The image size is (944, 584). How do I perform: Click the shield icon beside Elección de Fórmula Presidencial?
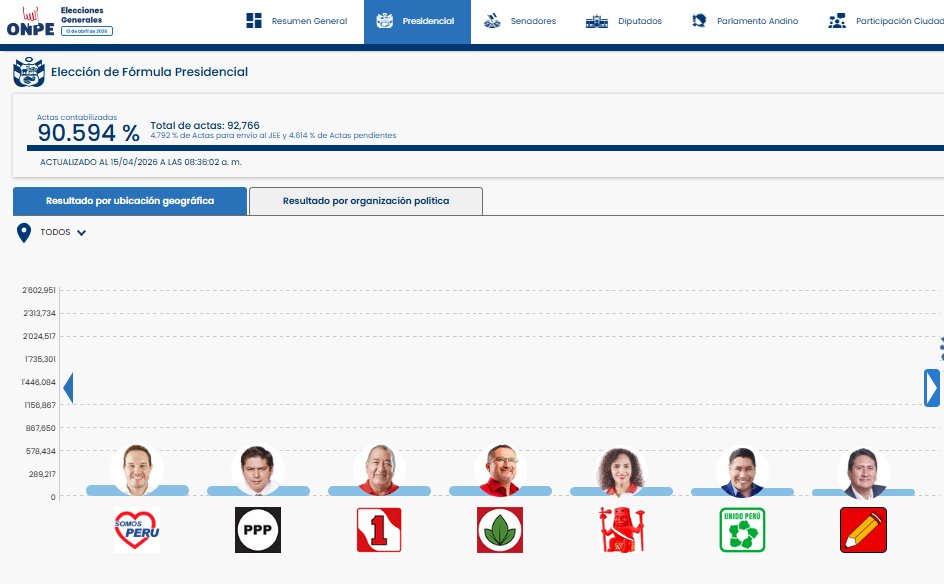28,72
